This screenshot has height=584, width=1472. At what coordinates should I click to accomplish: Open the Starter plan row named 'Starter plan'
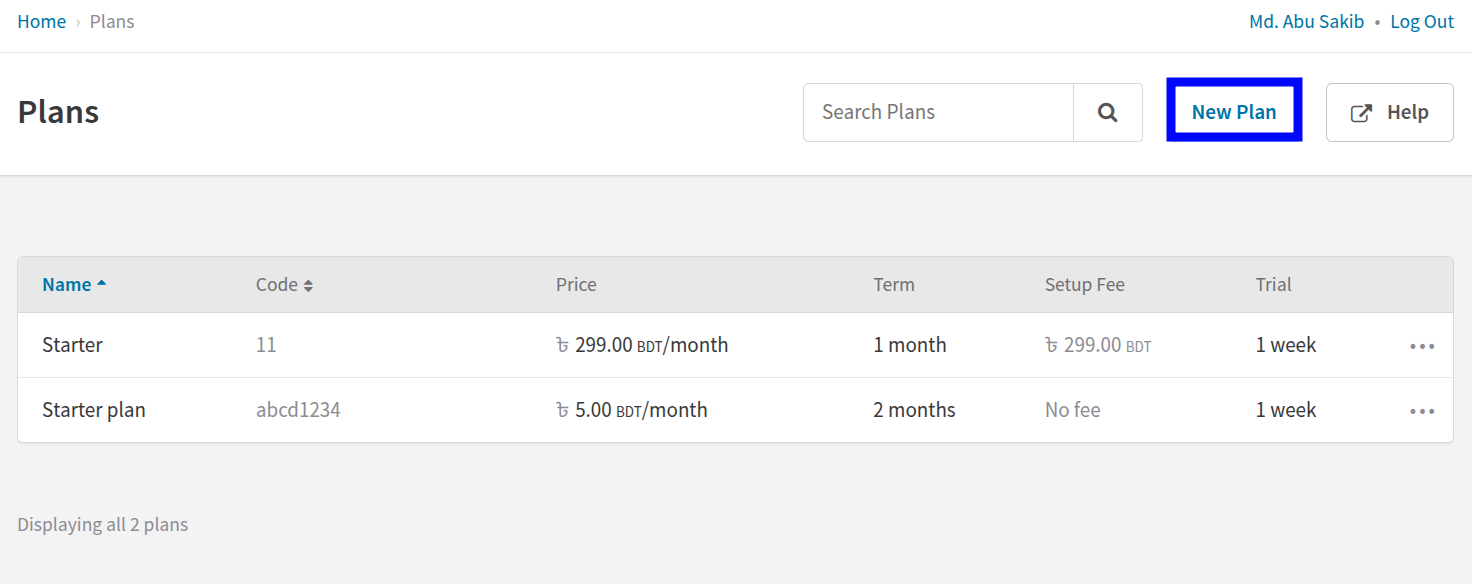pos(94,410)
